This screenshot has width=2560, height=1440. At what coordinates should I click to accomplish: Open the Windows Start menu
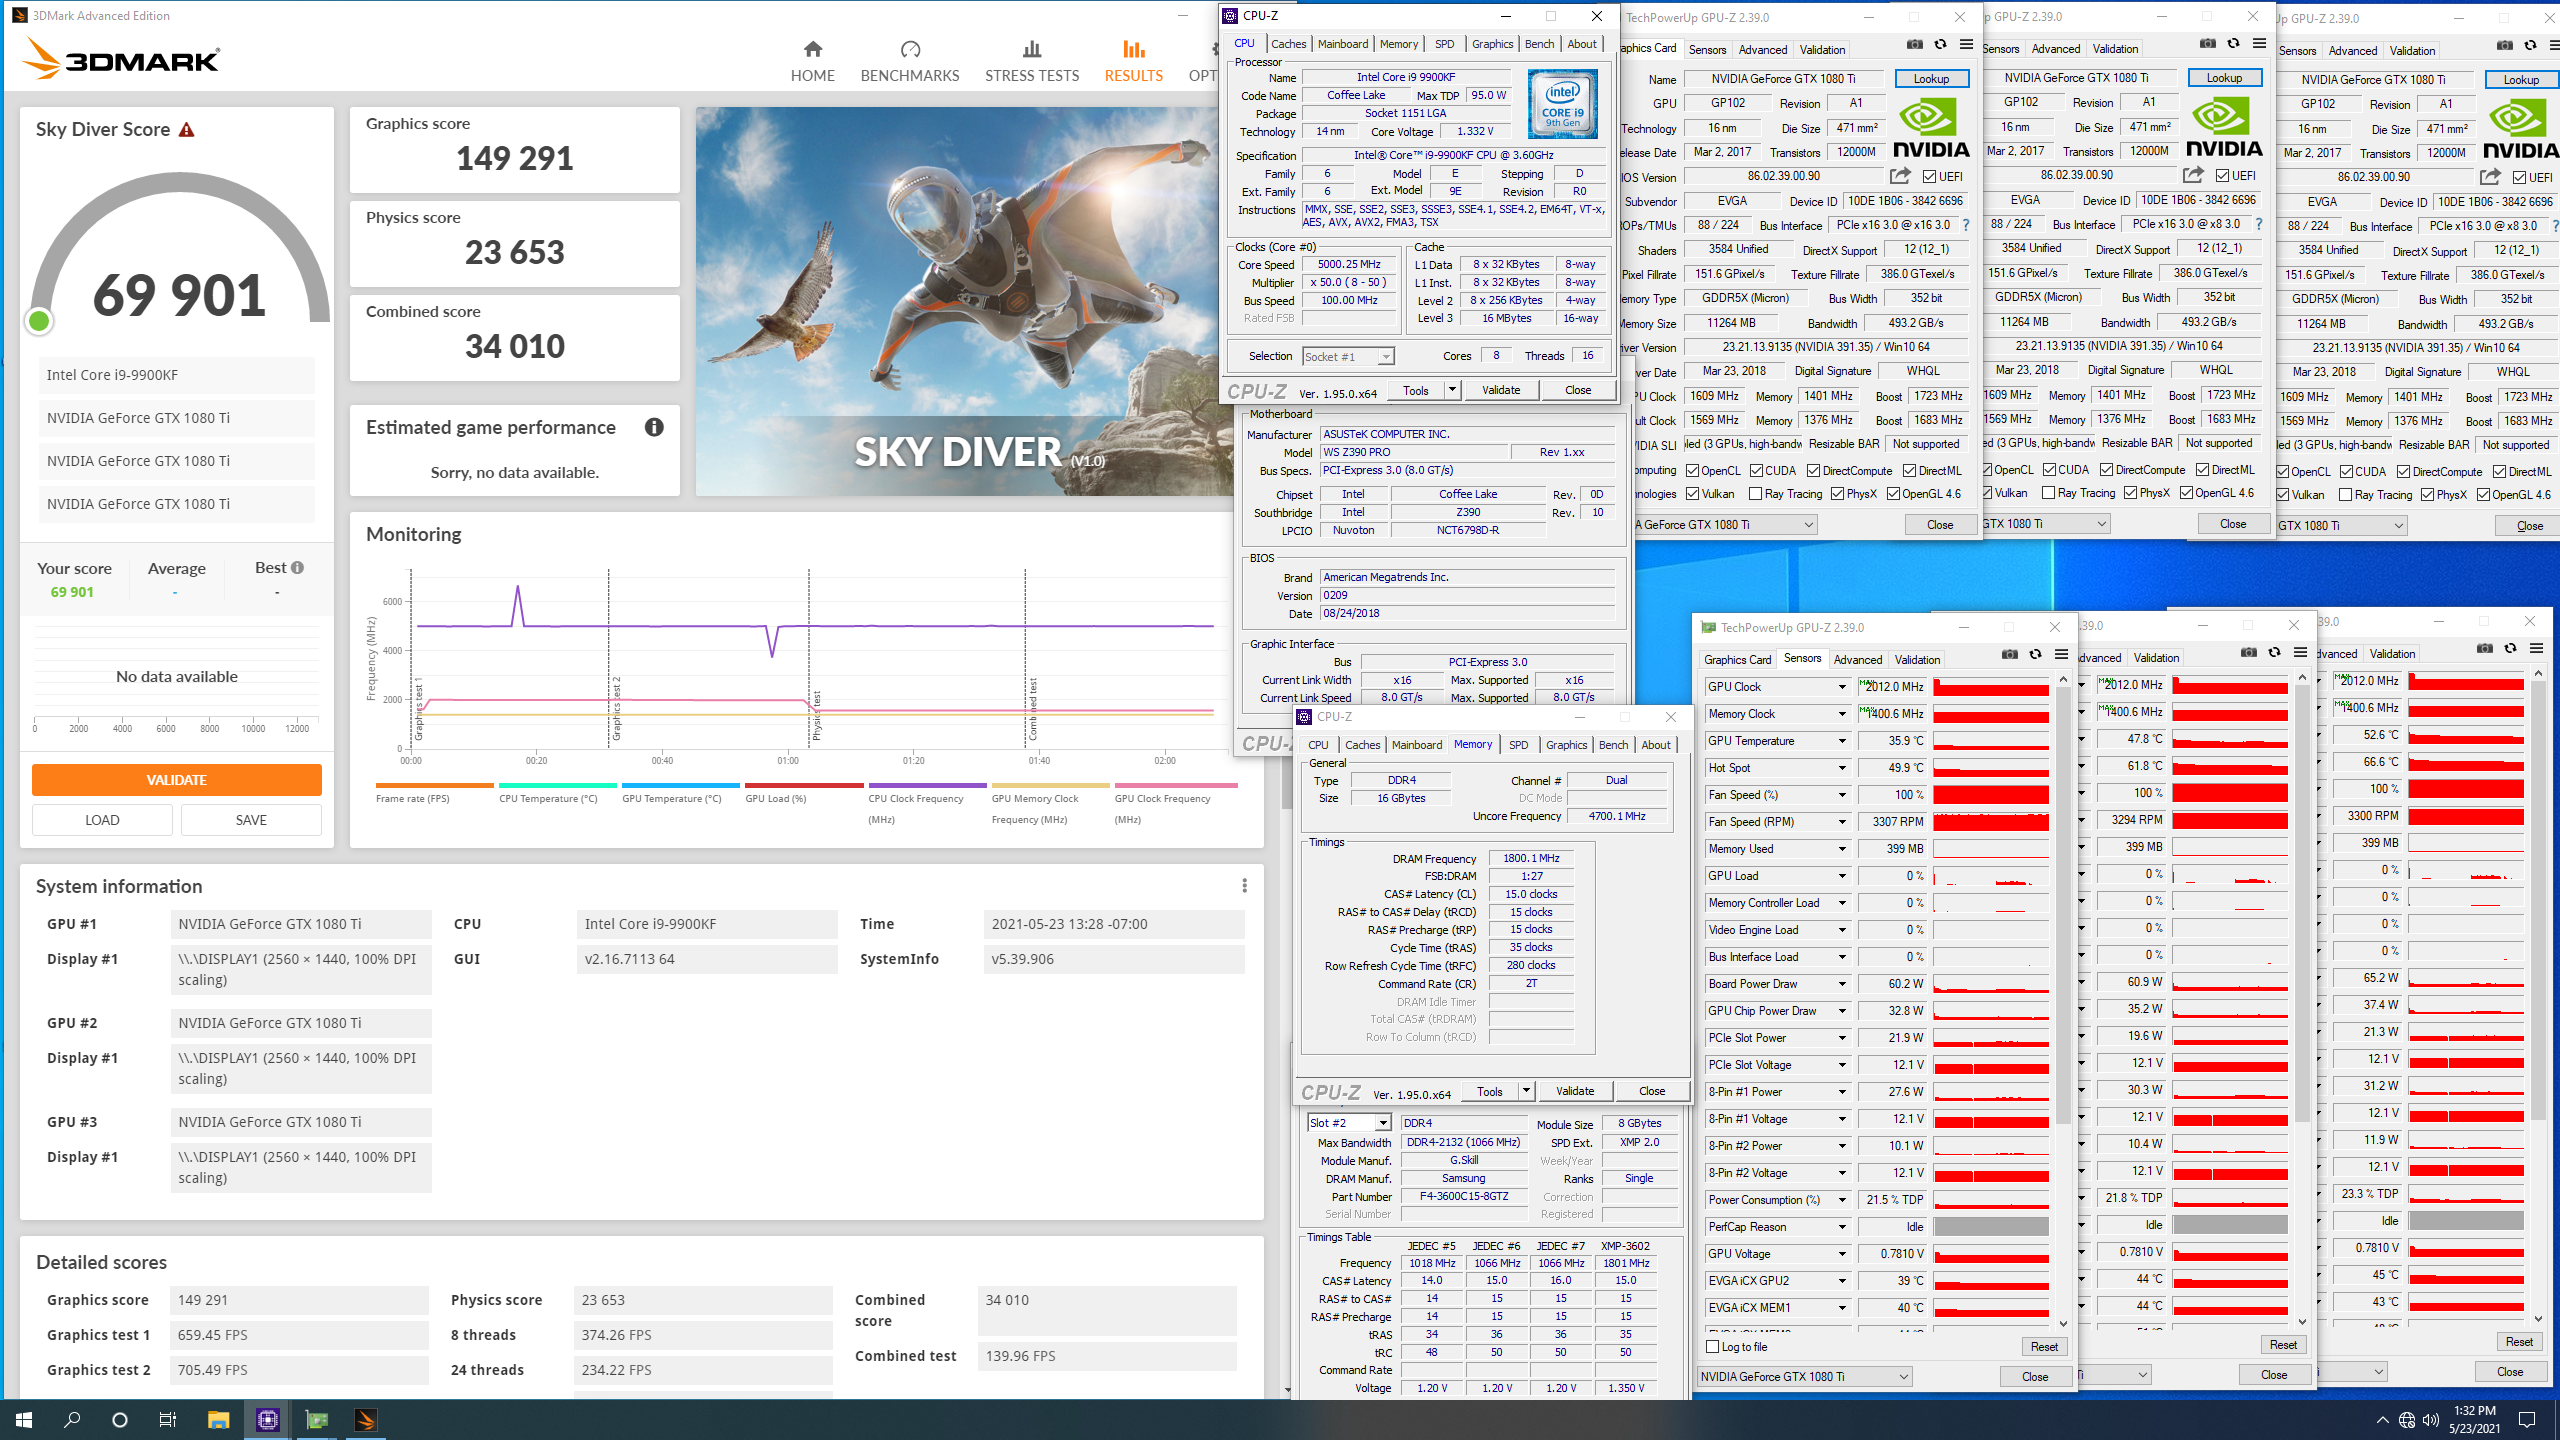point(24,1420)
